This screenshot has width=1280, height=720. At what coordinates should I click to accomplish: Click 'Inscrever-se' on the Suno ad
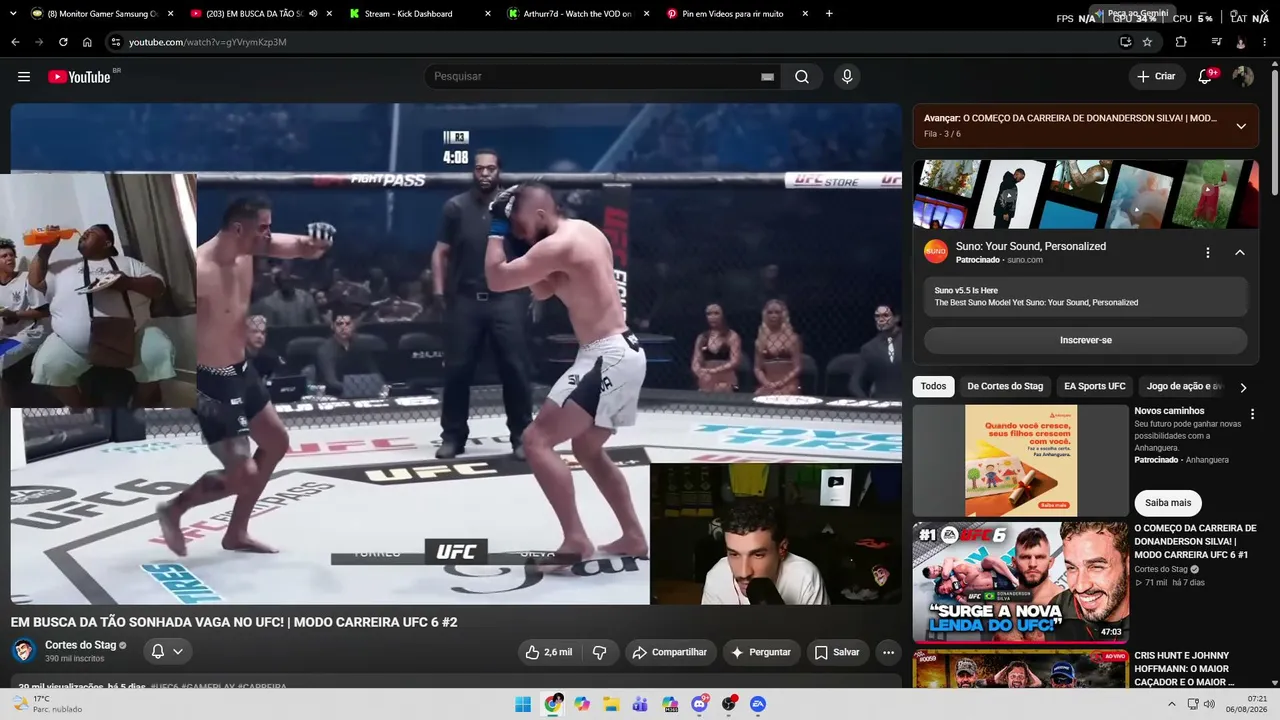pos(1085,340)
